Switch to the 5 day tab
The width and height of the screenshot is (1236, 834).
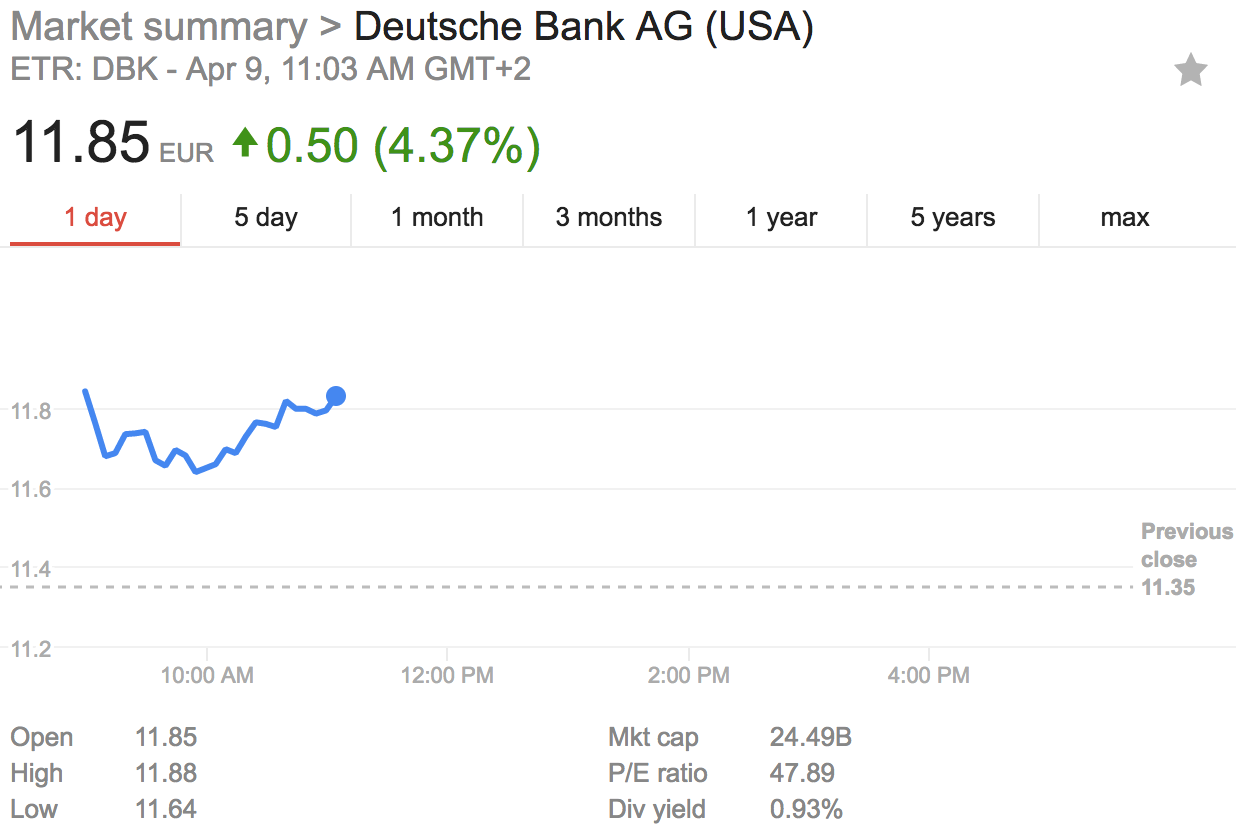pyautogui.click(x=266, y=218)
